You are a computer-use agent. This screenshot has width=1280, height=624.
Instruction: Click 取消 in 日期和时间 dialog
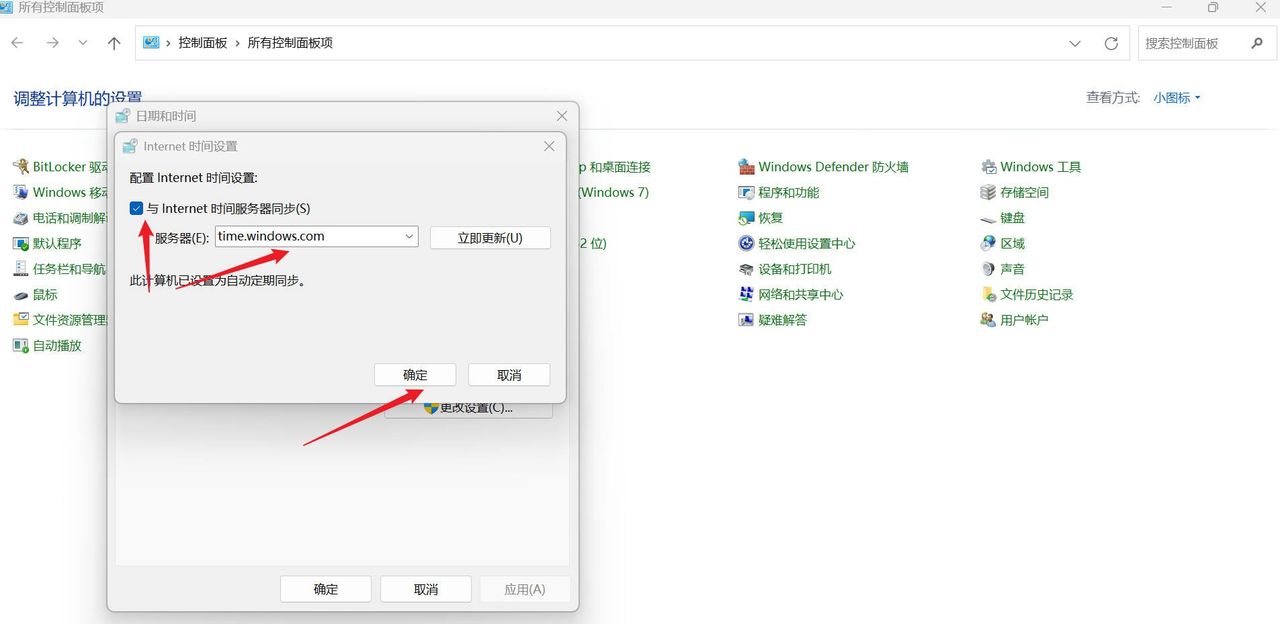pos(426,589)
